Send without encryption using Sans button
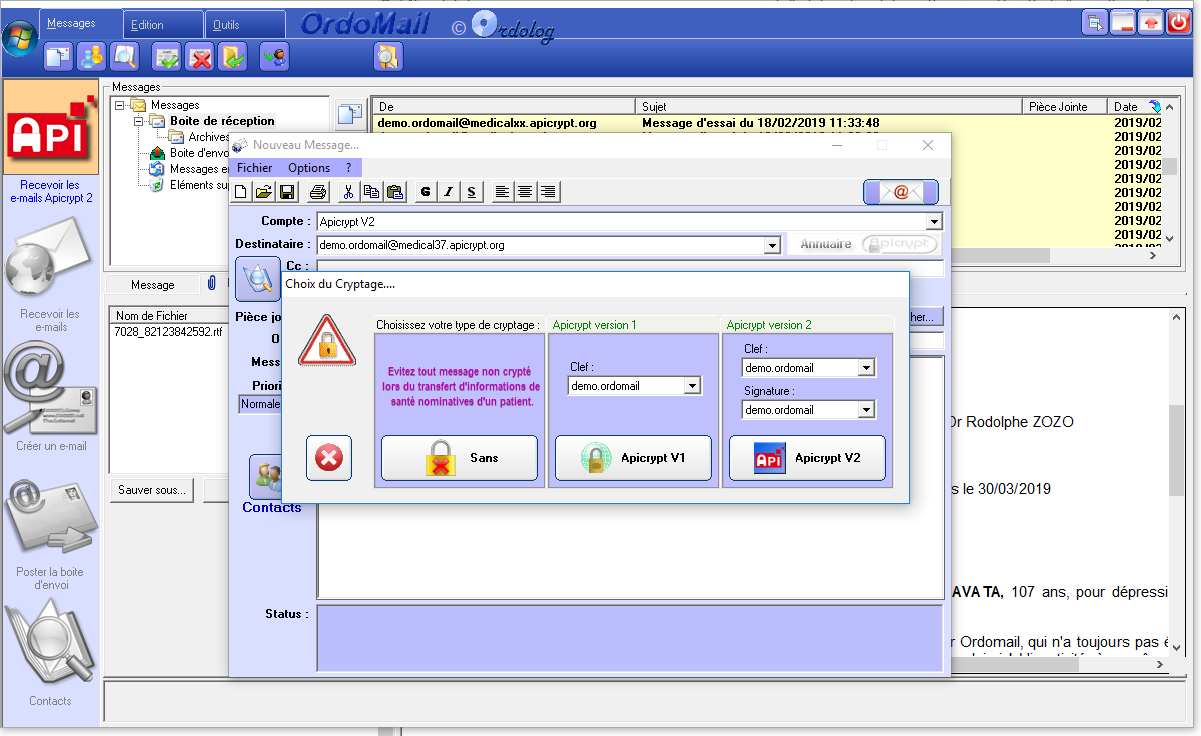Screen dimensions: 1201x736 point(459,458)
